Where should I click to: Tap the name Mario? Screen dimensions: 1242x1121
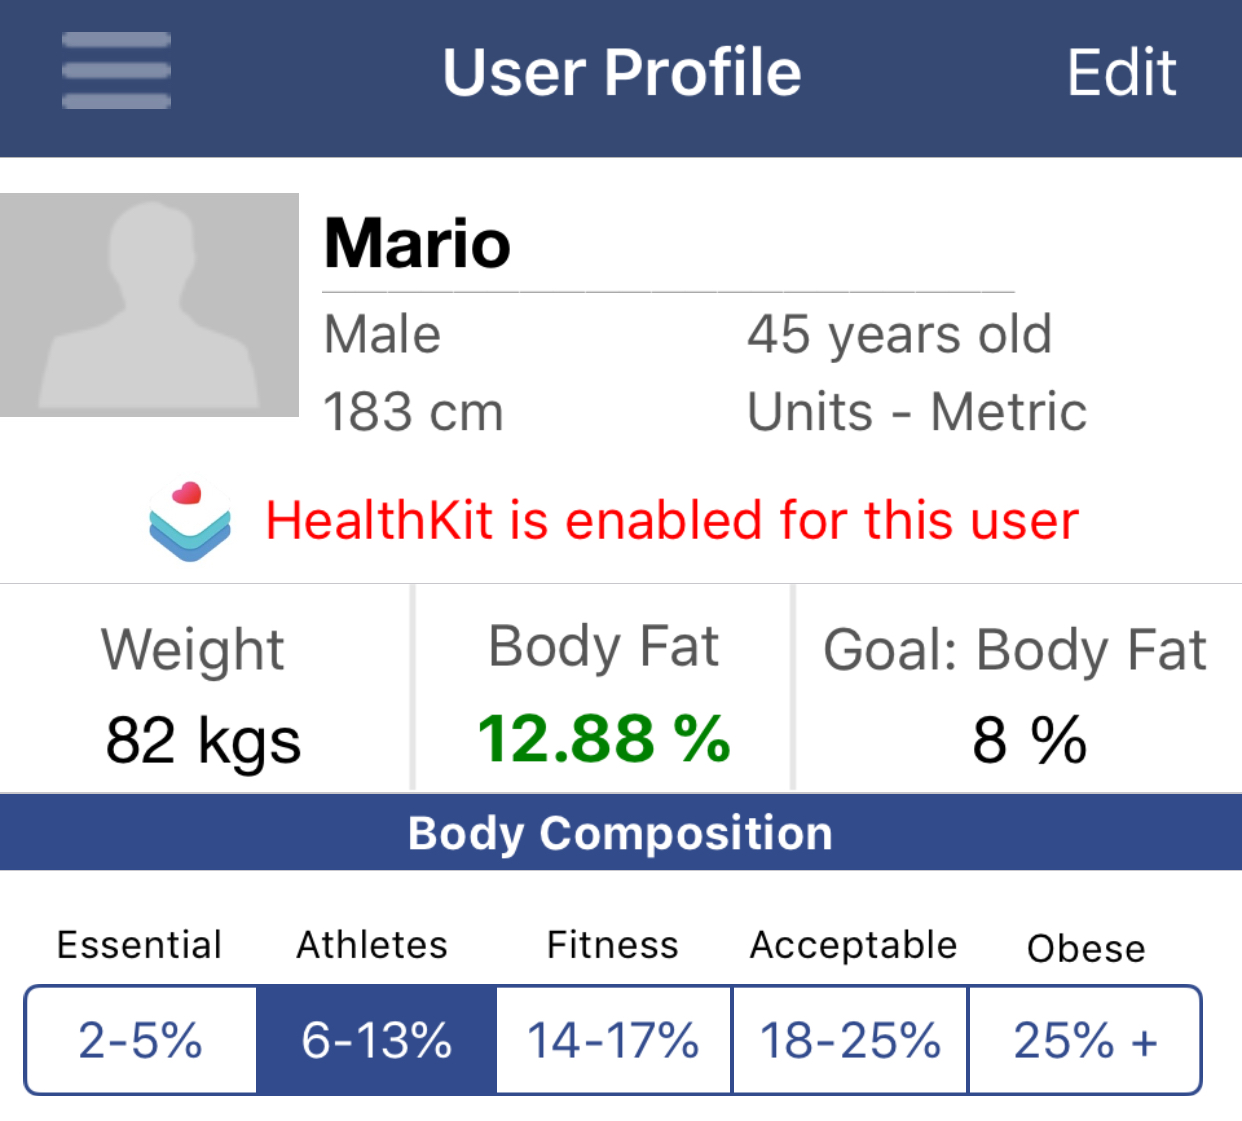point(417,243)
